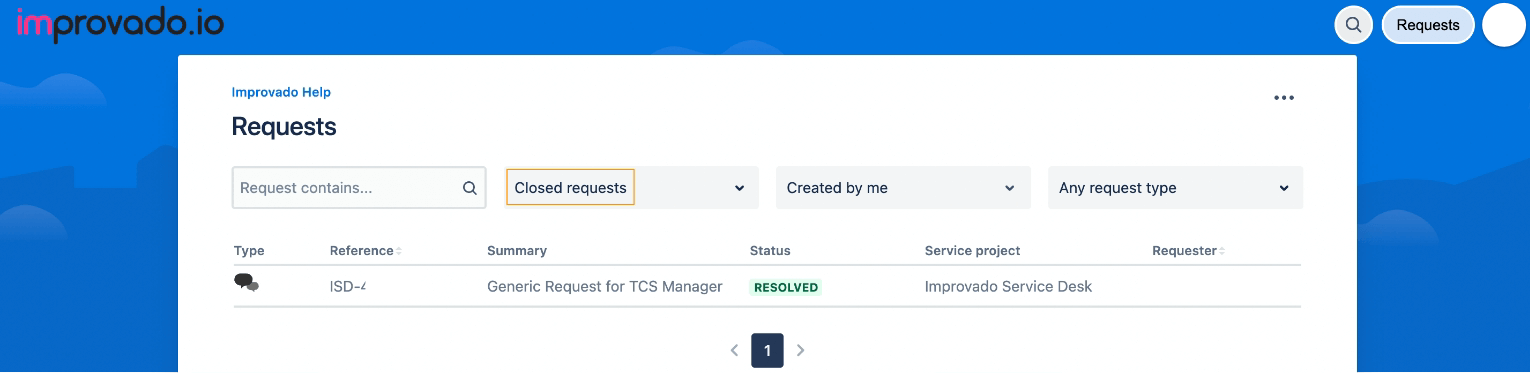
Task: Click the RESOLVED status badge
Action: [x=786, y=287]
